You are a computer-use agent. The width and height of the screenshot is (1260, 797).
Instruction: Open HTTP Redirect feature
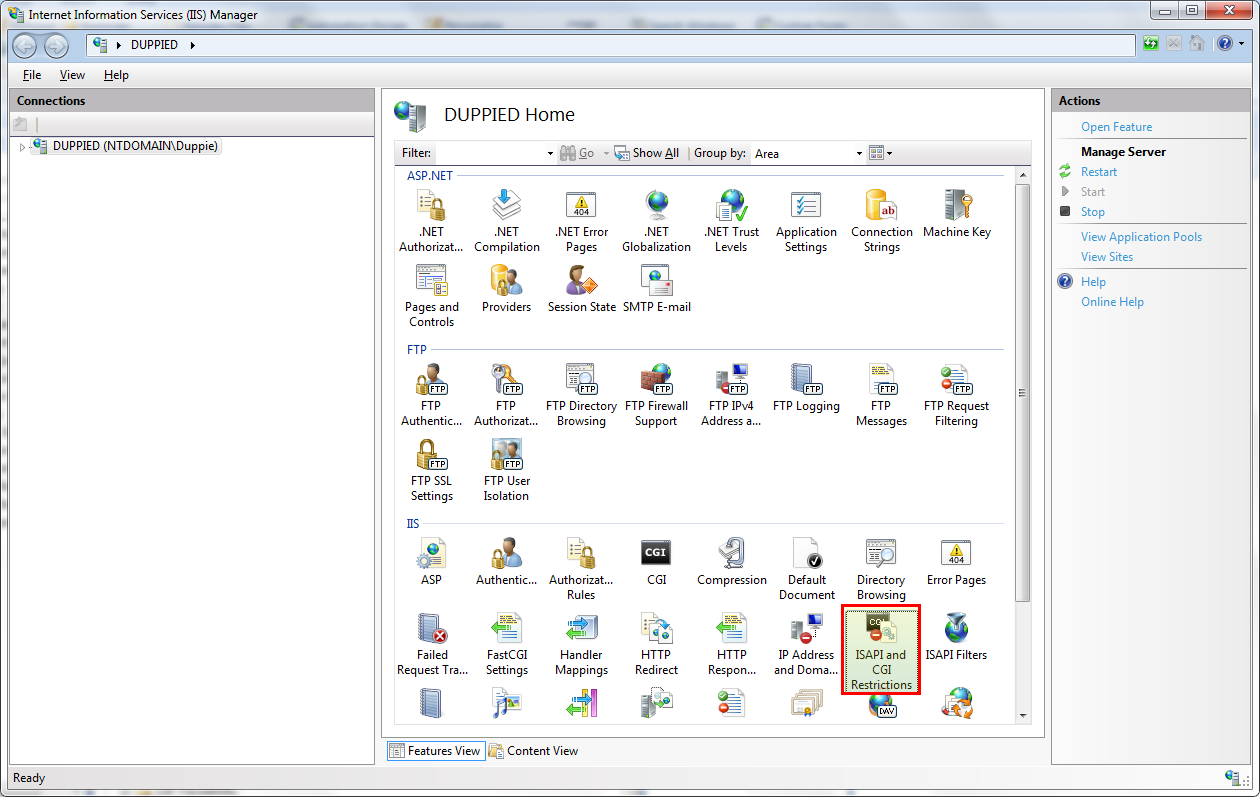pyautogui.click(x=656, y=645)
